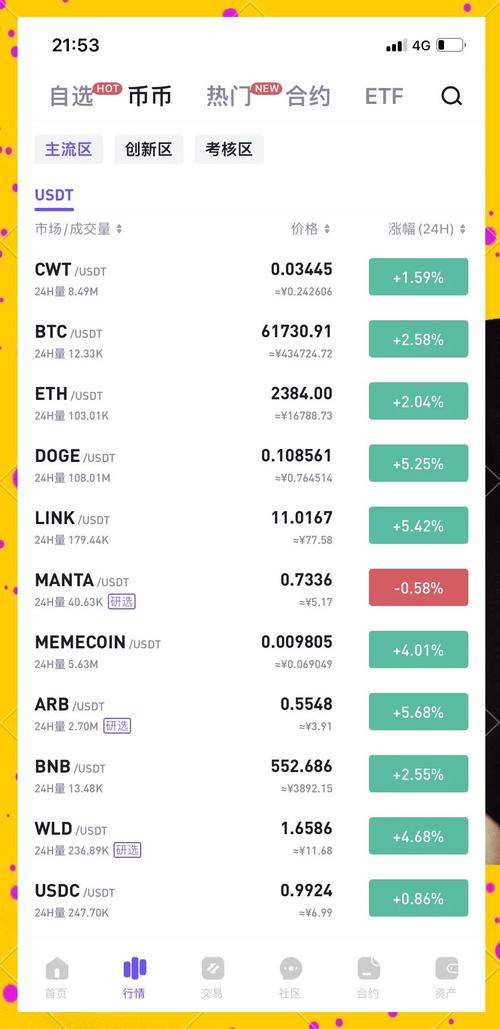Image resolution: width=500 pixels, height=1029 pixels.
Task: Open 资产 wallet icon in bottom bar
Action: point(446,968)
